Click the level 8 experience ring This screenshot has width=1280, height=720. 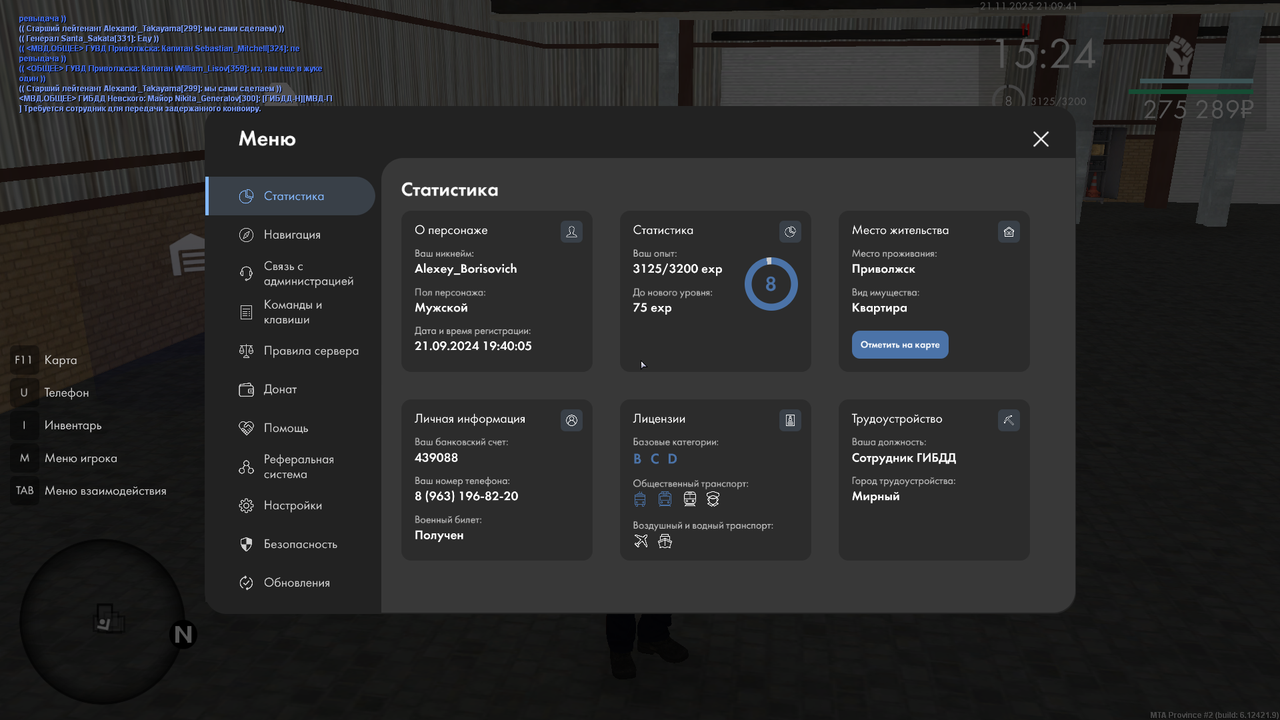[771, 284]
